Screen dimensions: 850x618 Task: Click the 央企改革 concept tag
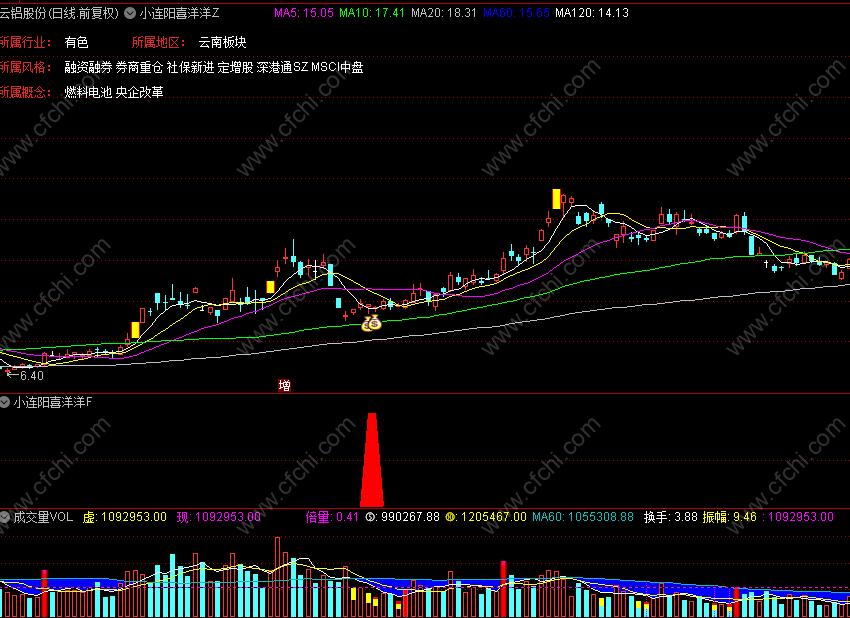point(139,92)
